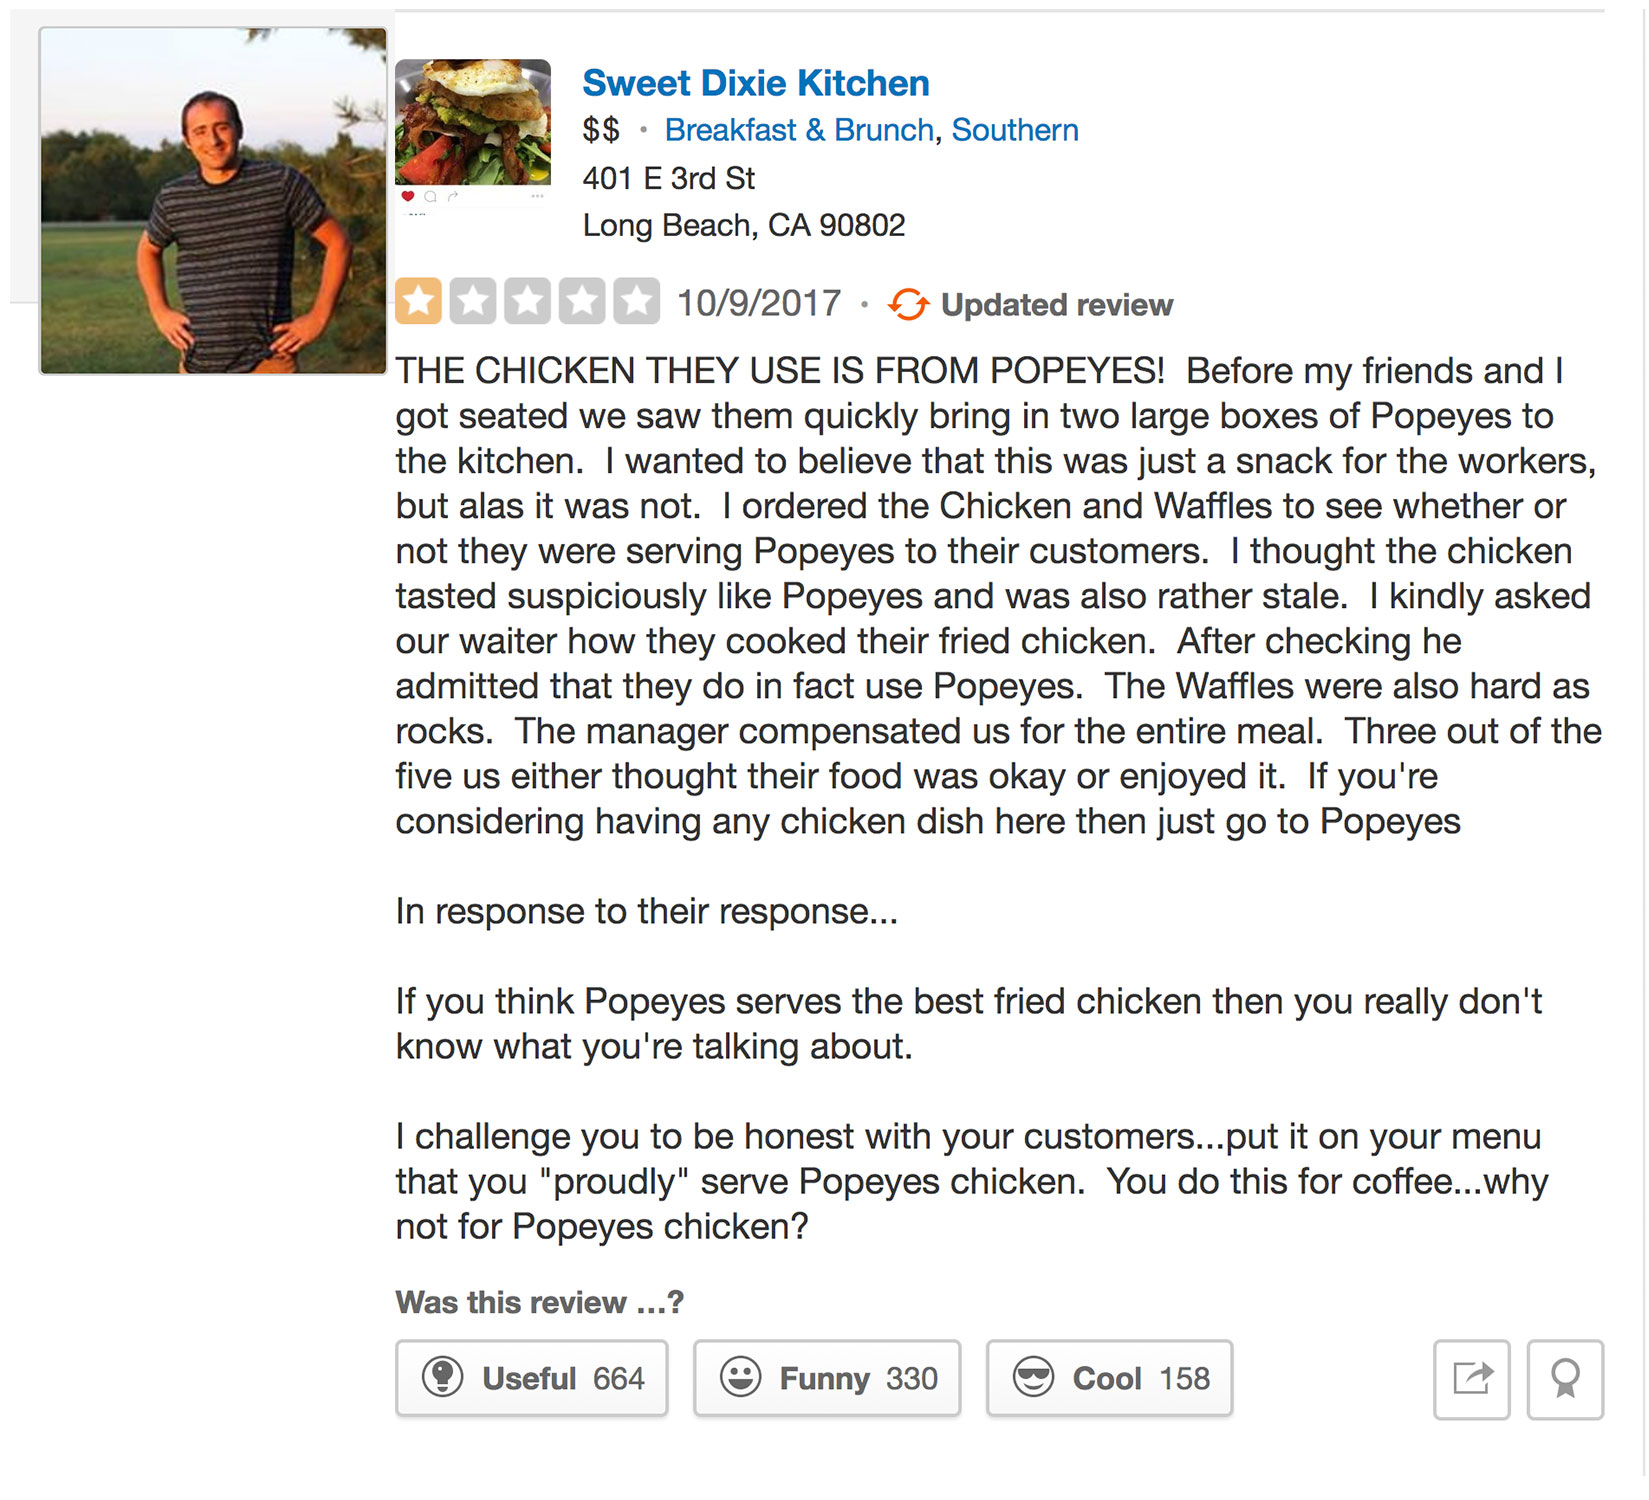Image resolution: width=1649 pixels, height=1500 pixels.
Task: Vote this review as Cool
Action: 1109,1378
